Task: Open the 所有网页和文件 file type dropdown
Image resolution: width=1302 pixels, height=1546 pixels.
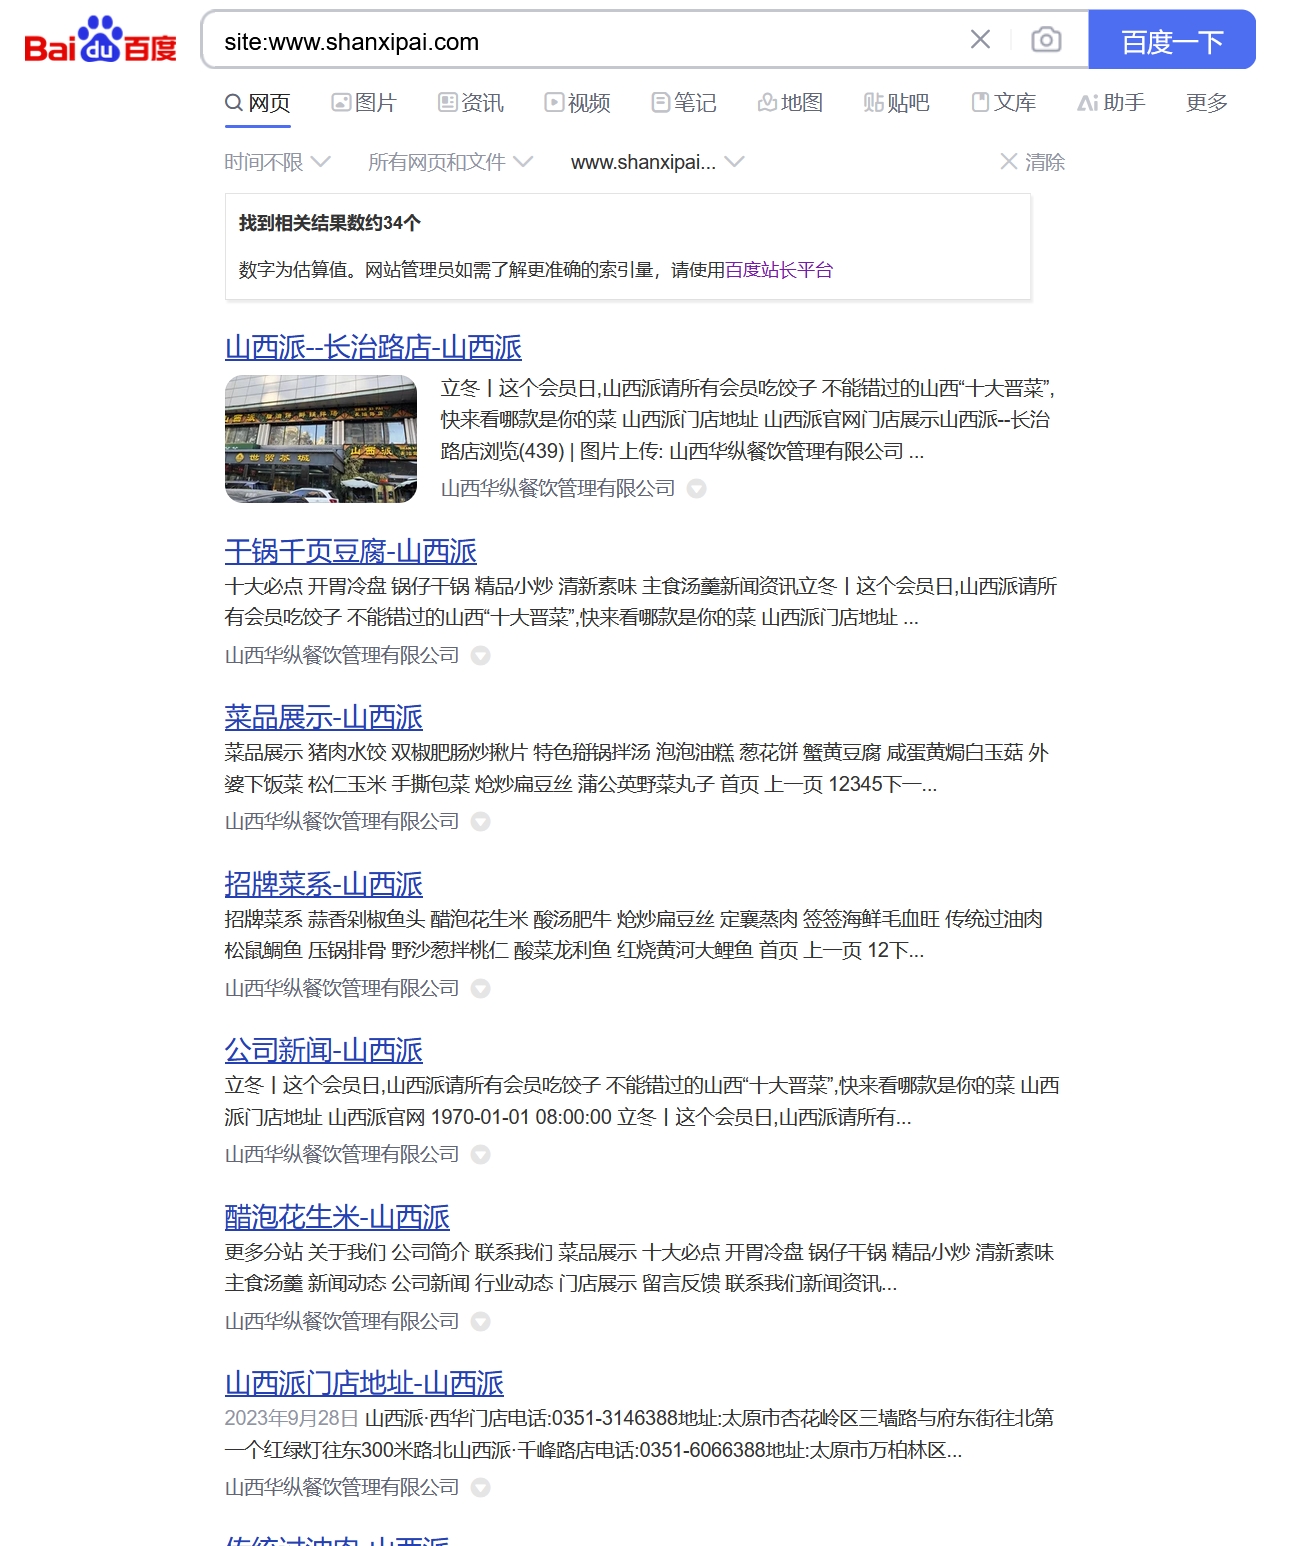Action: [522, 162]
